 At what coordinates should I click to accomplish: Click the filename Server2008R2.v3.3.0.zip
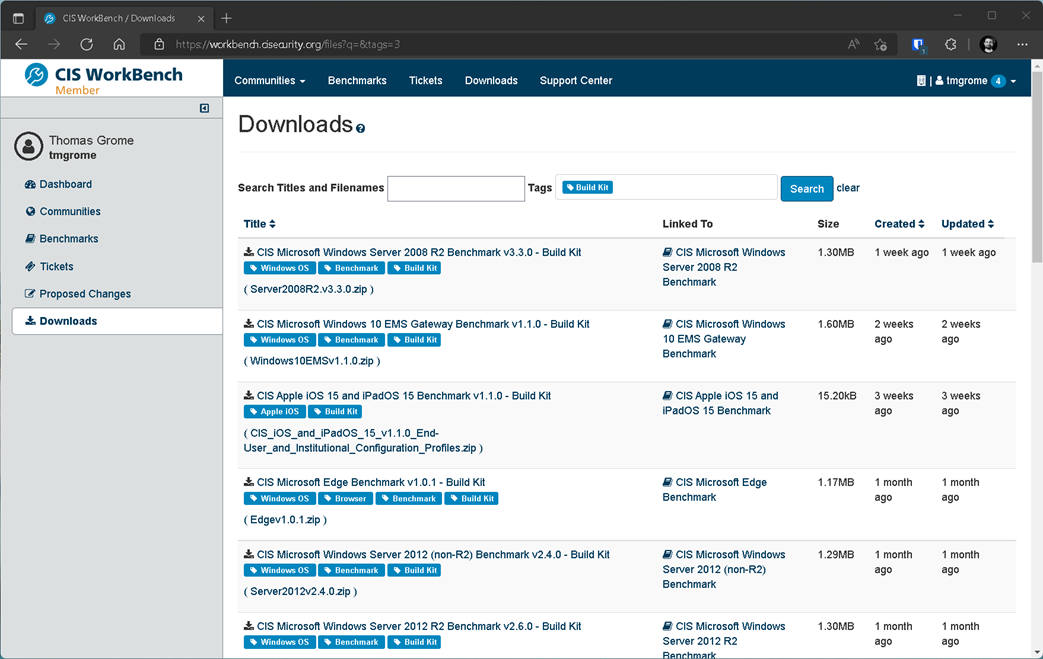(309, 289)
